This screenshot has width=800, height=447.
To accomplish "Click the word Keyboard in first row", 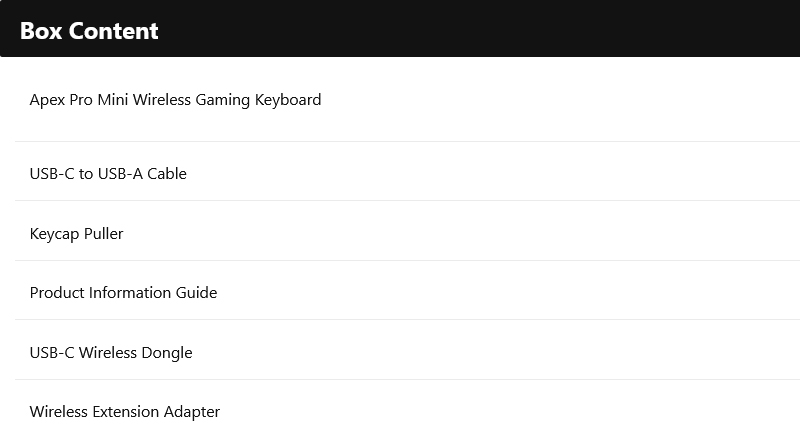I will [x=288, y=100].
